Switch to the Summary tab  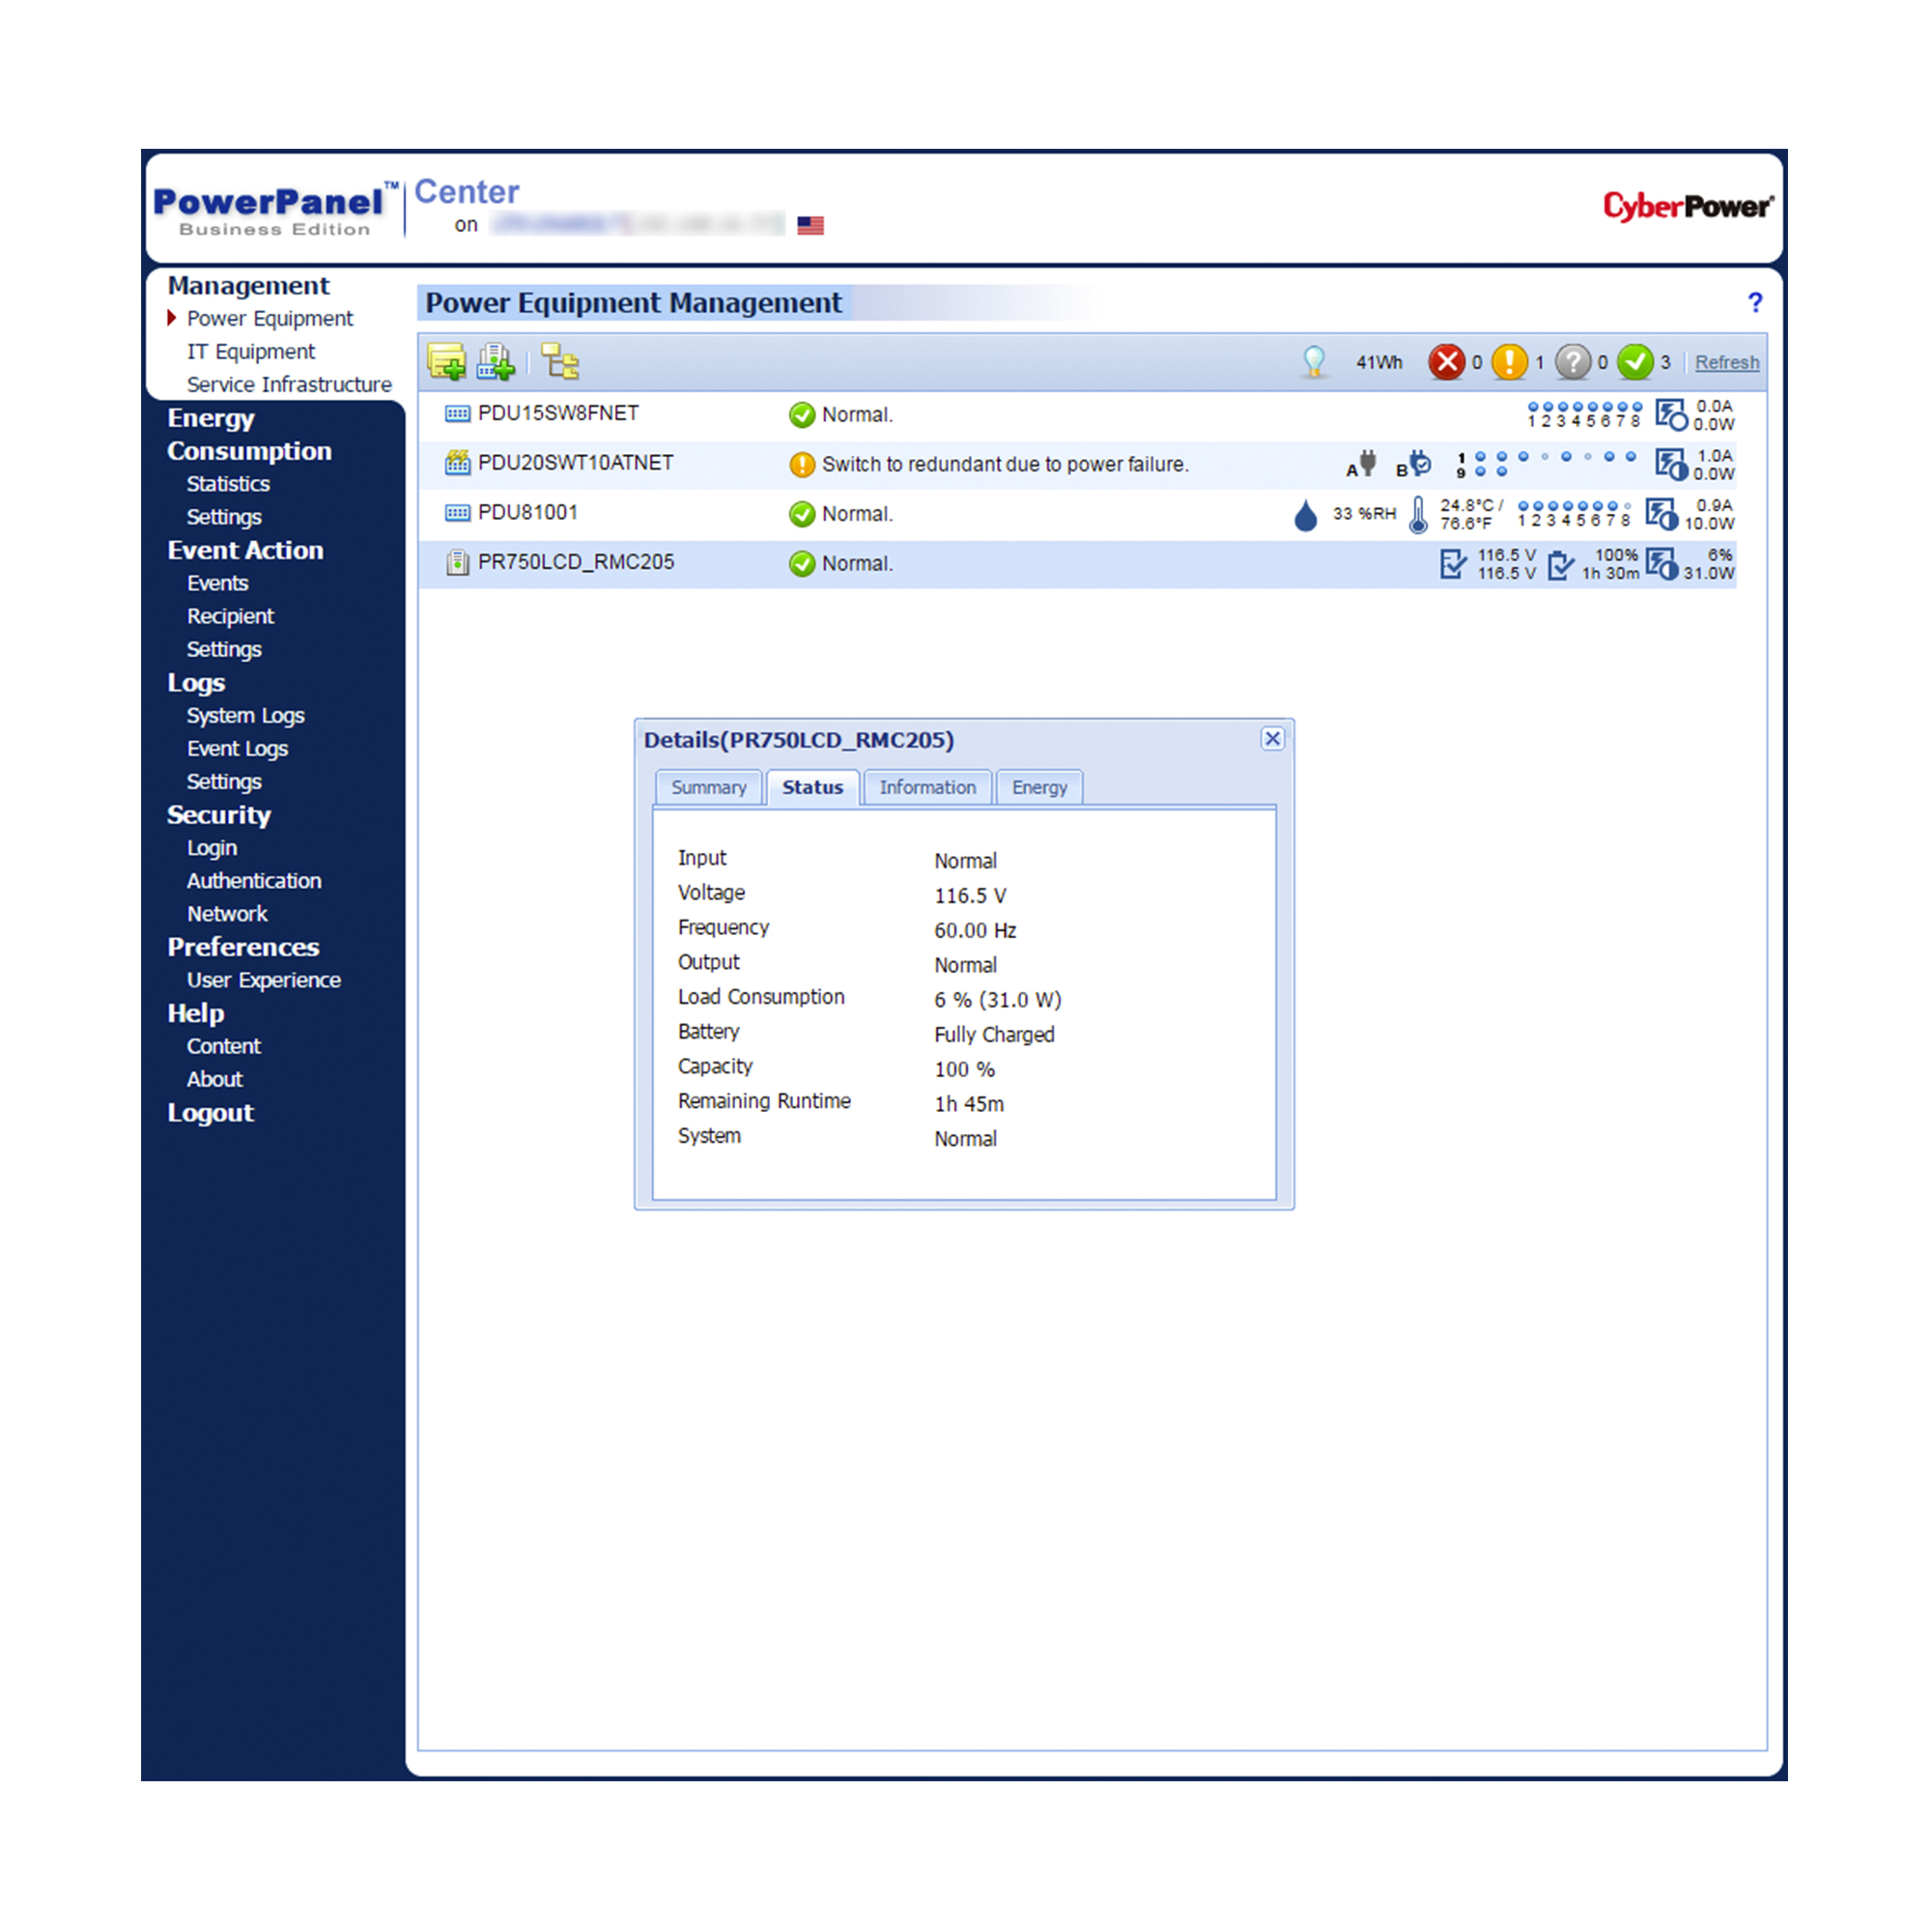pyautogui.click(x=708, y=788)
